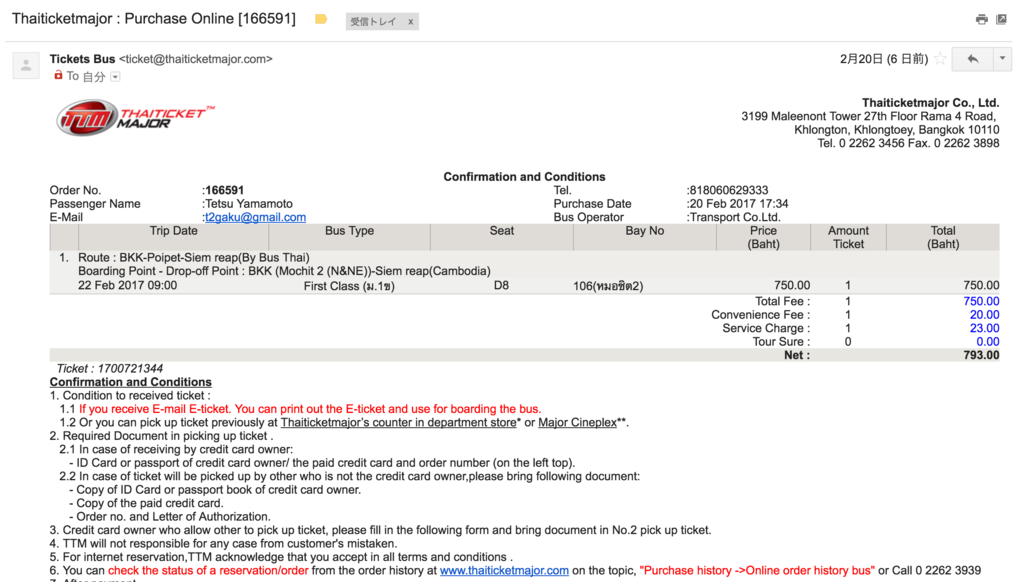The width and height of the screenshot is (1024, 582).
Task: Click the Thaiticket Major logo
Action: (135, 118)
